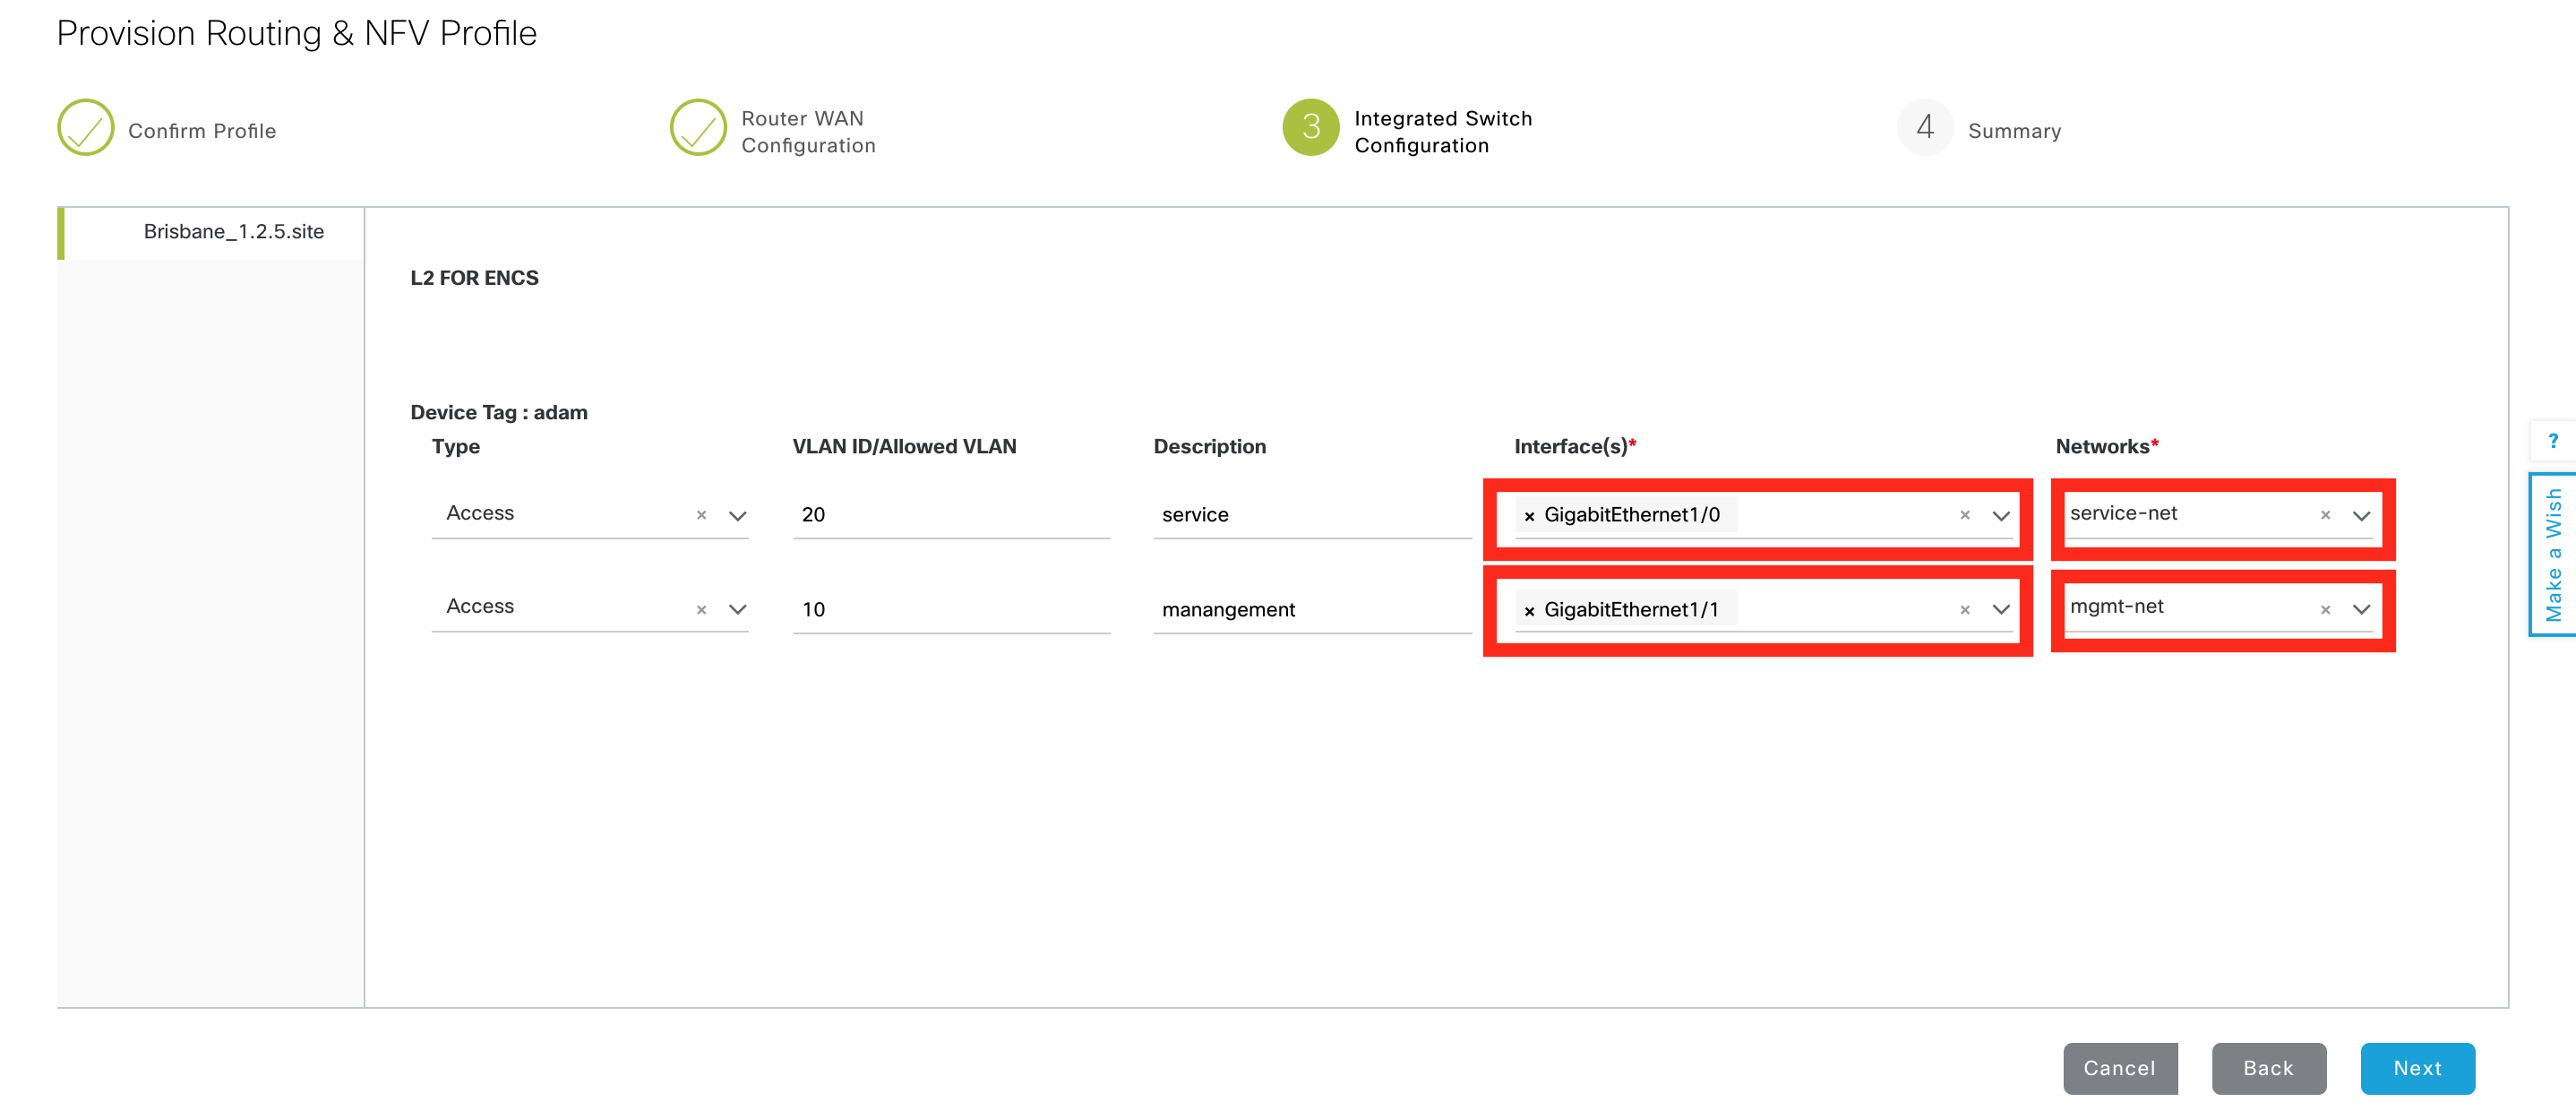The height and width of the screenshot is (1102, 2576).
Task: Click the Back button
Action: coord(2268,1068)
